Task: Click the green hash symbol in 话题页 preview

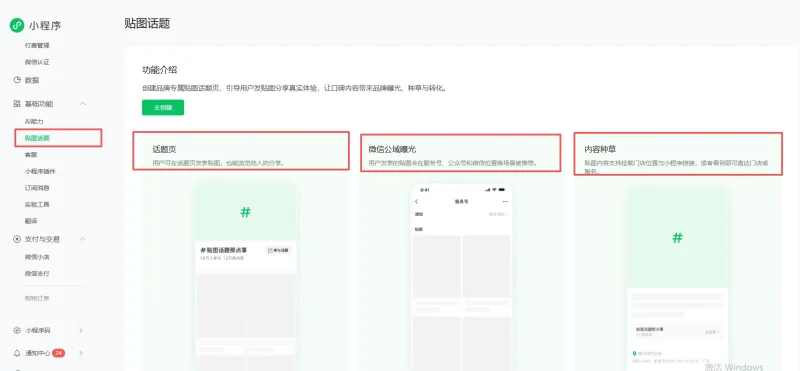Action: (x=245, y=212)
